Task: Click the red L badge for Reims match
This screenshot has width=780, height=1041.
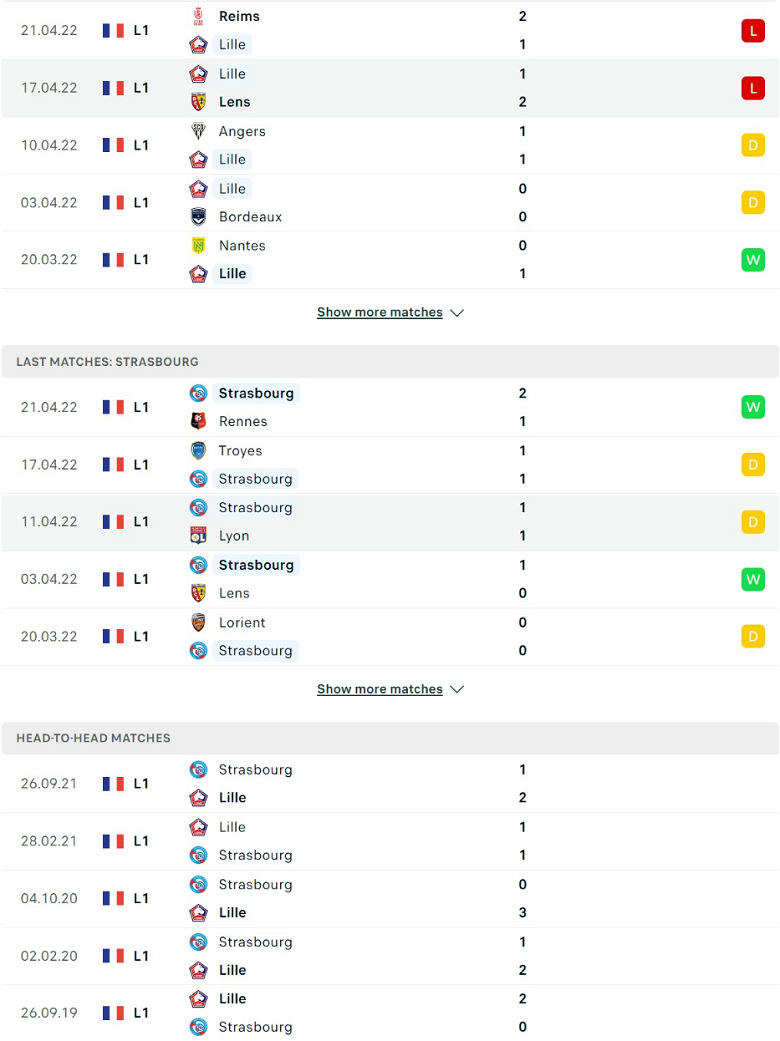Action: (753, 31)
